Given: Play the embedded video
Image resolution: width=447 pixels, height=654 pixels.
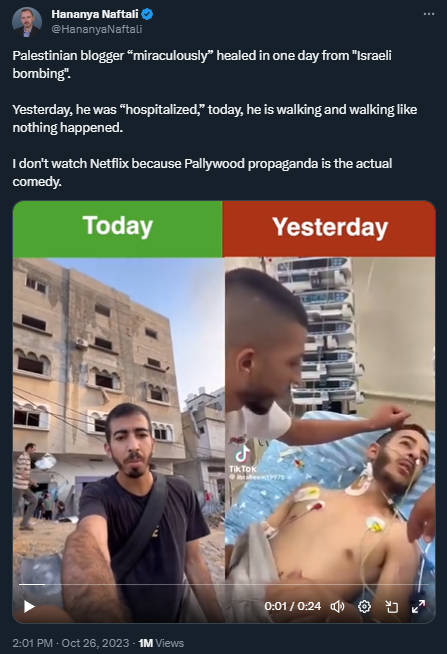Looking at the screenshot, I should click(29, 606).
